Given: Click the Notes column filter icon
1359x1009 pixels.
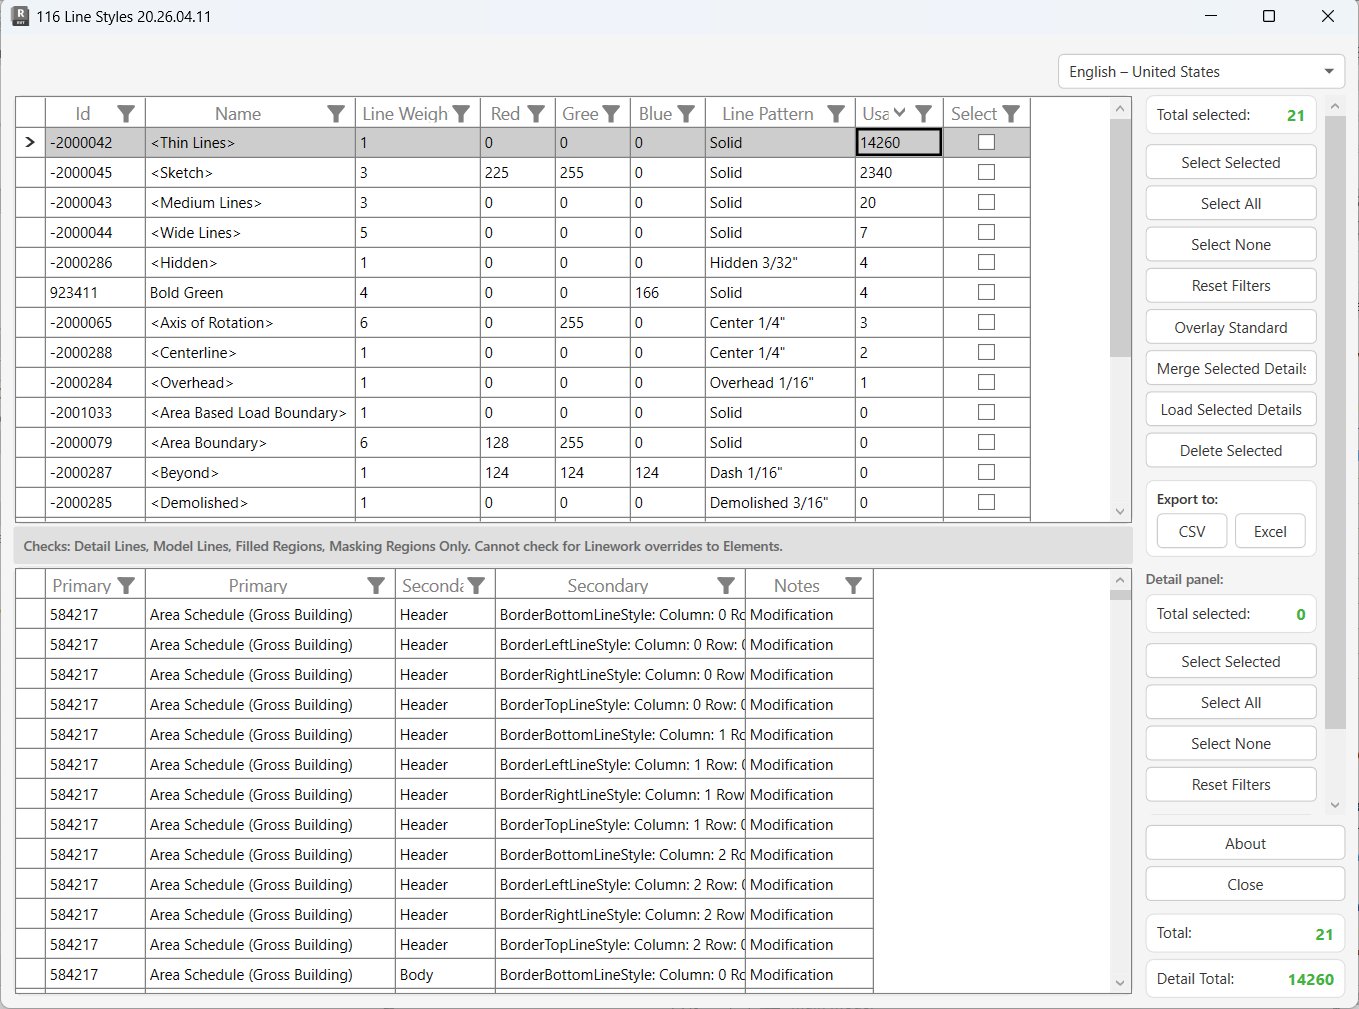Looking at the screenshot, I should [853, 586].
